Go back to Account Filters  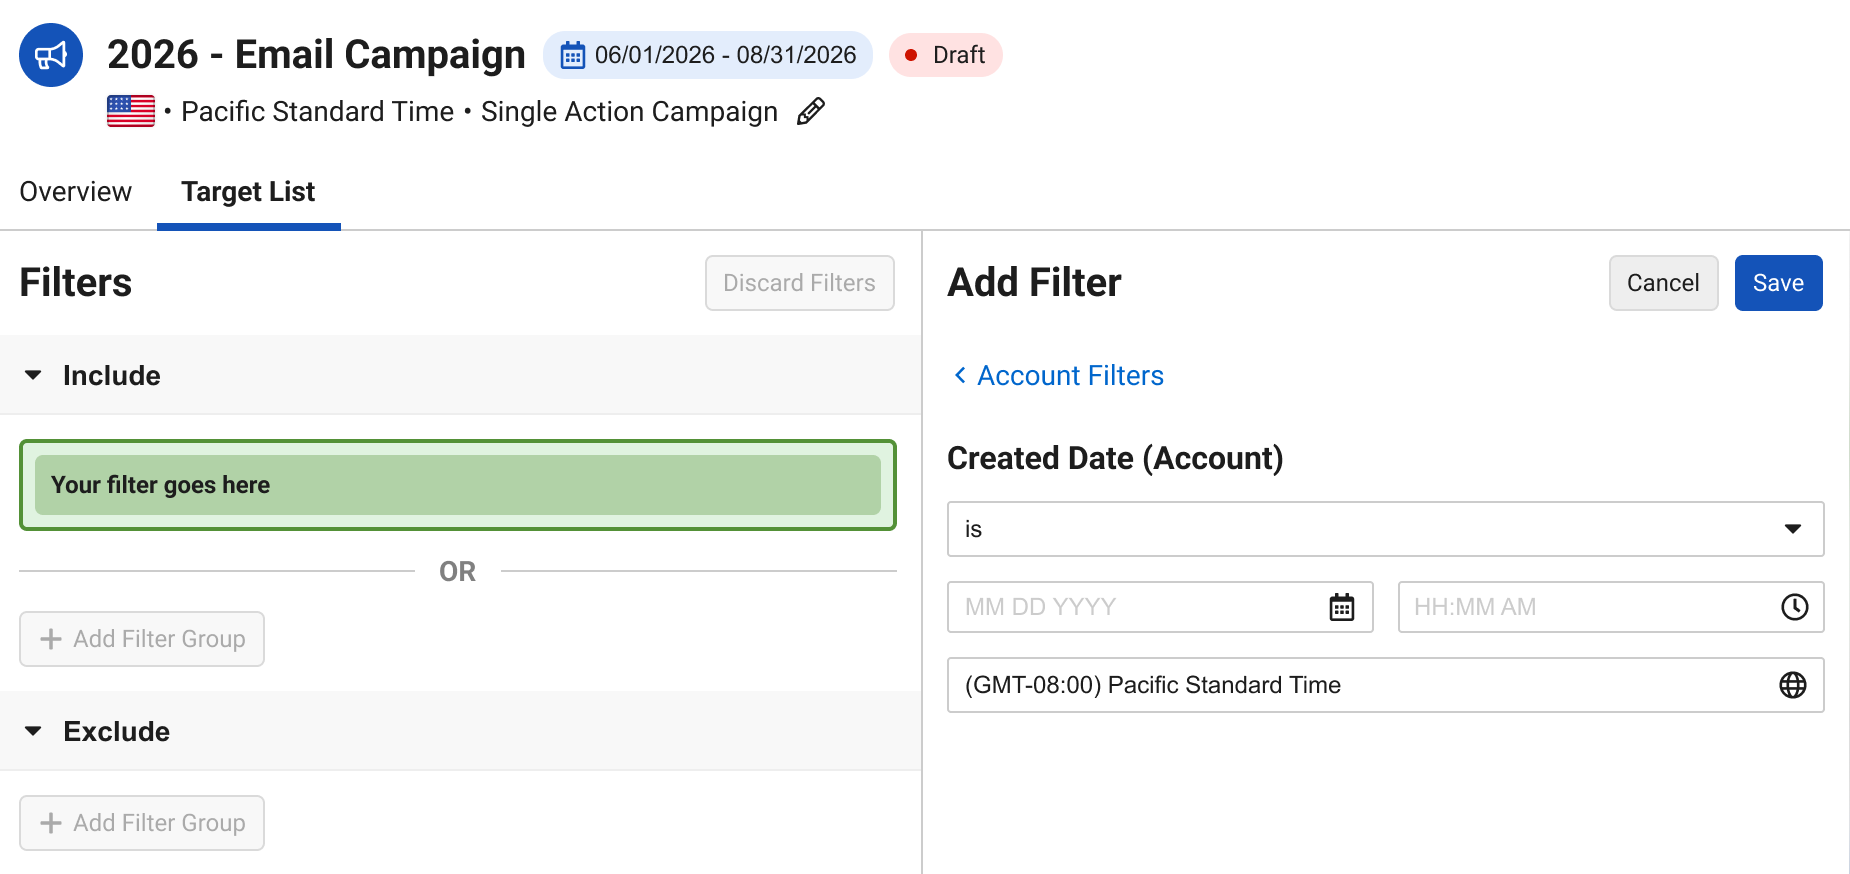click(1058, 375)
